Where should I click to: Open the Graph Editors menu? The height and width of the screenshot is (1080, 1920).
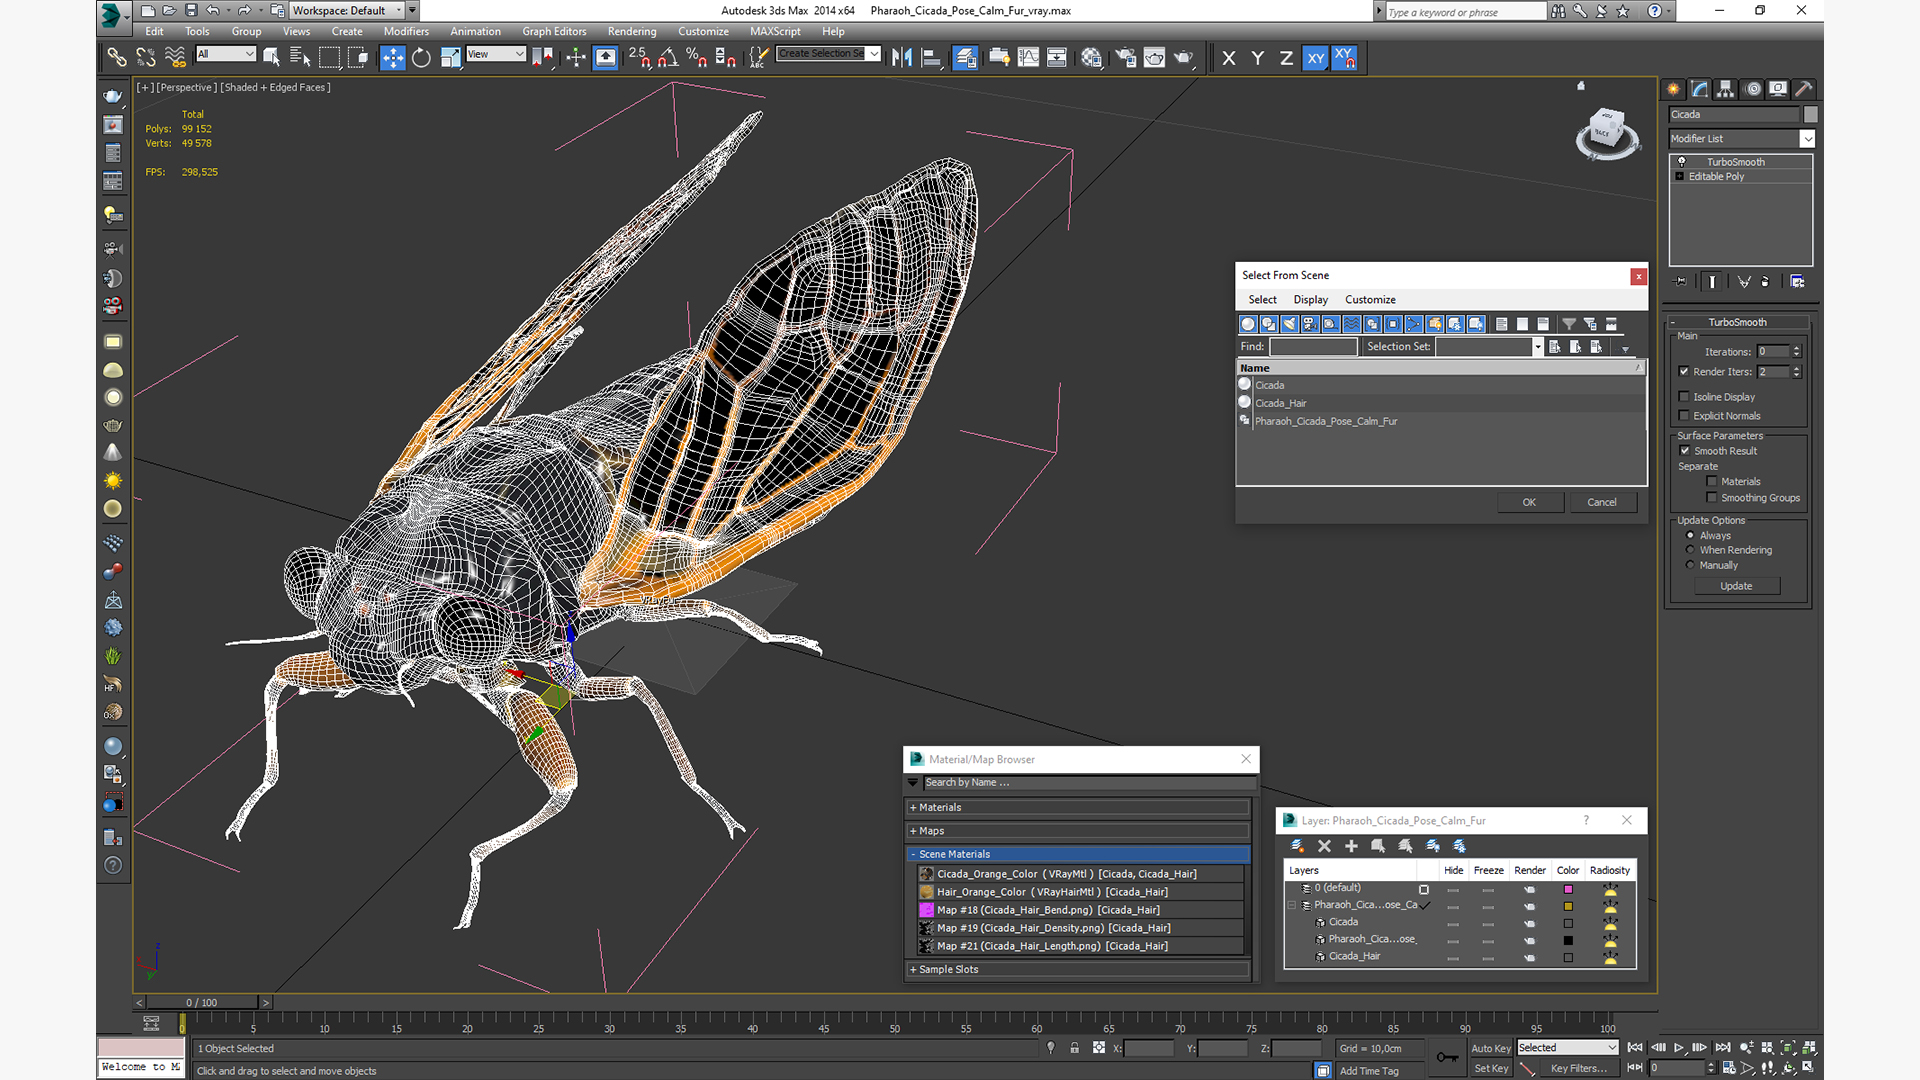click(x=554, y=32)
